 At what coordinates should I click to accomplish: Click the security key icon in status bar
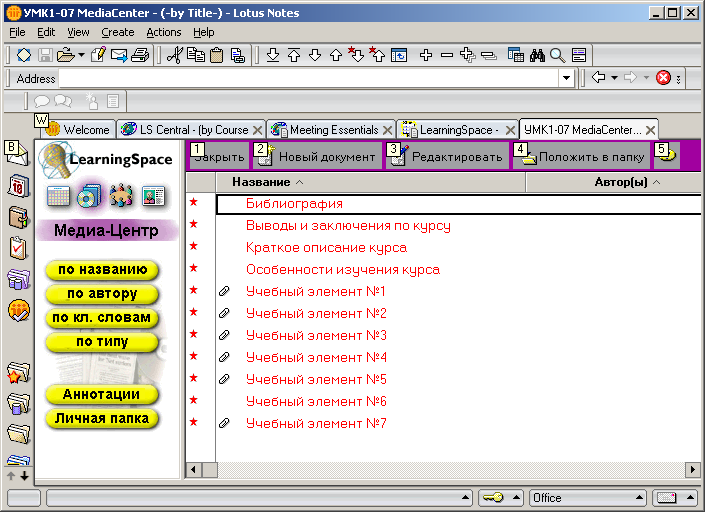coord(494,497)
